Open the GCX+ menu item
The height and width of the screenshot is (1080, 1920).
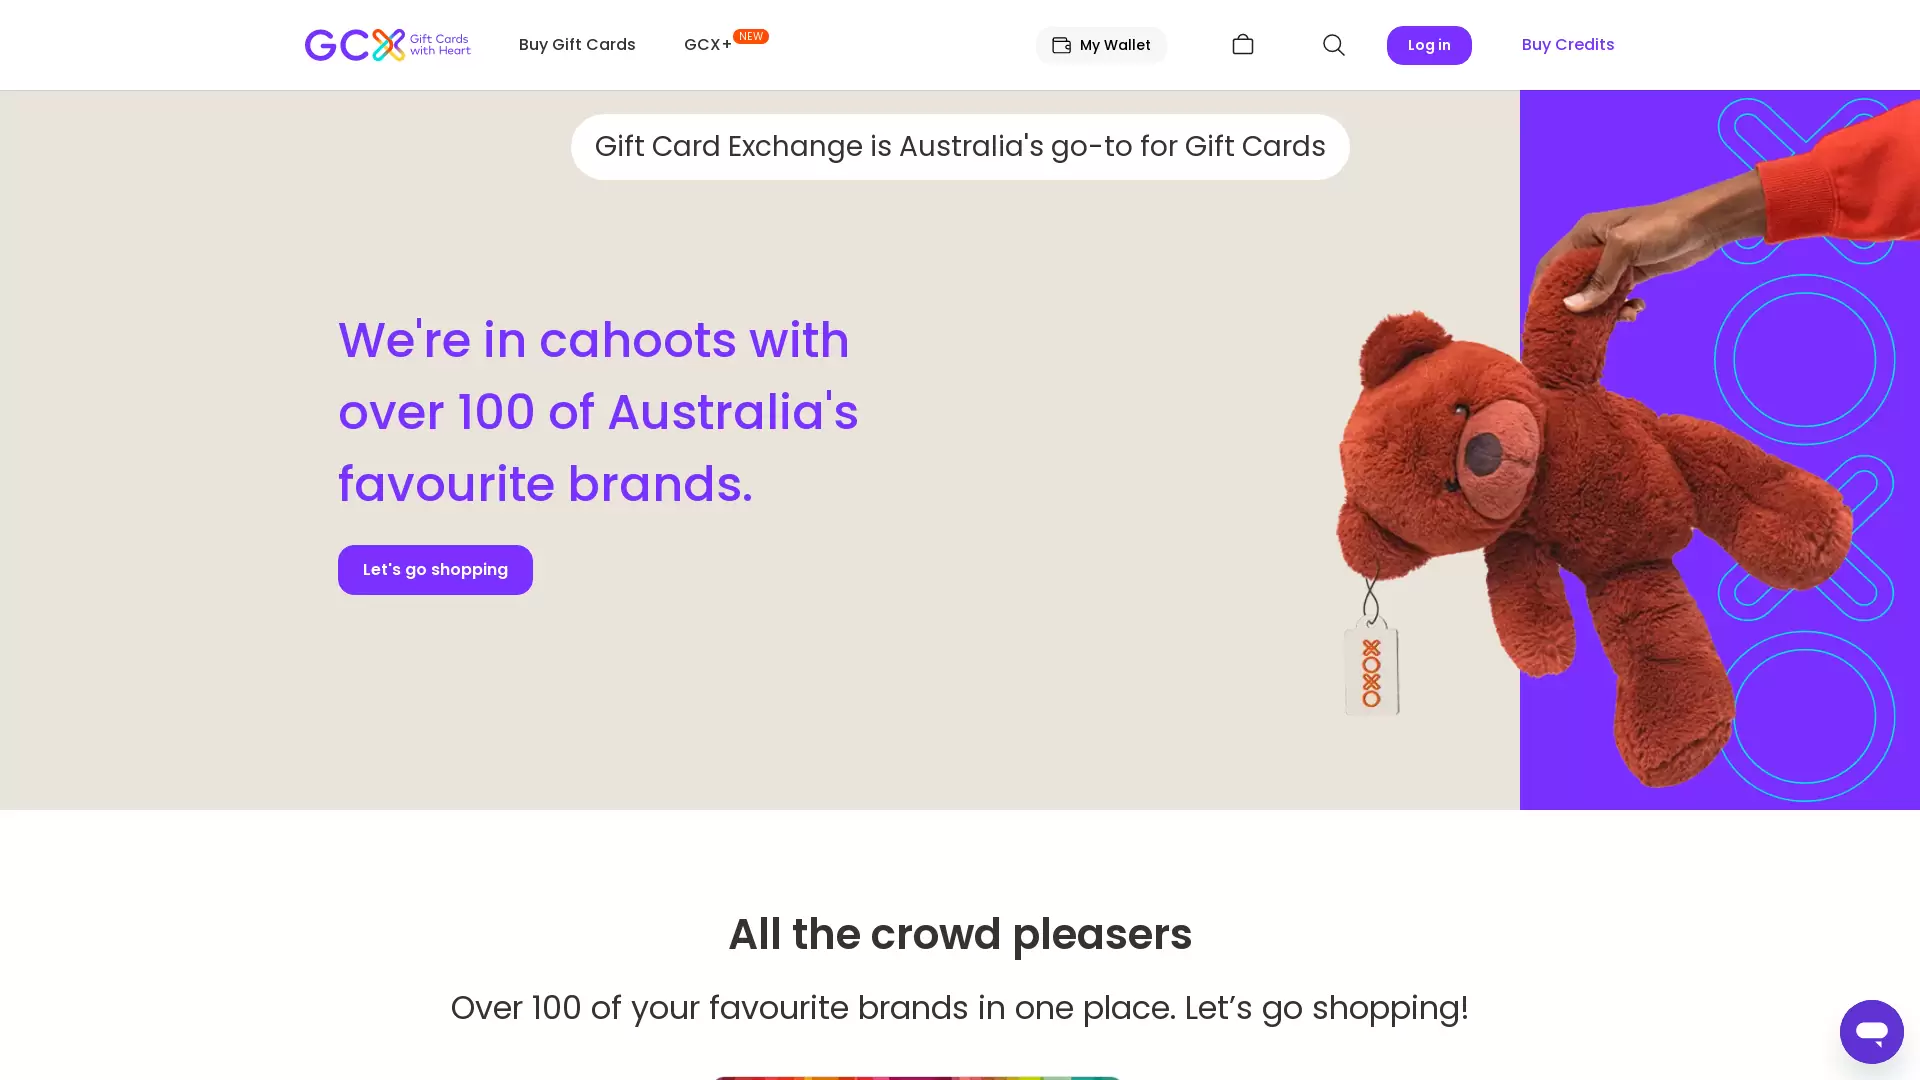[x=707, y=45]
